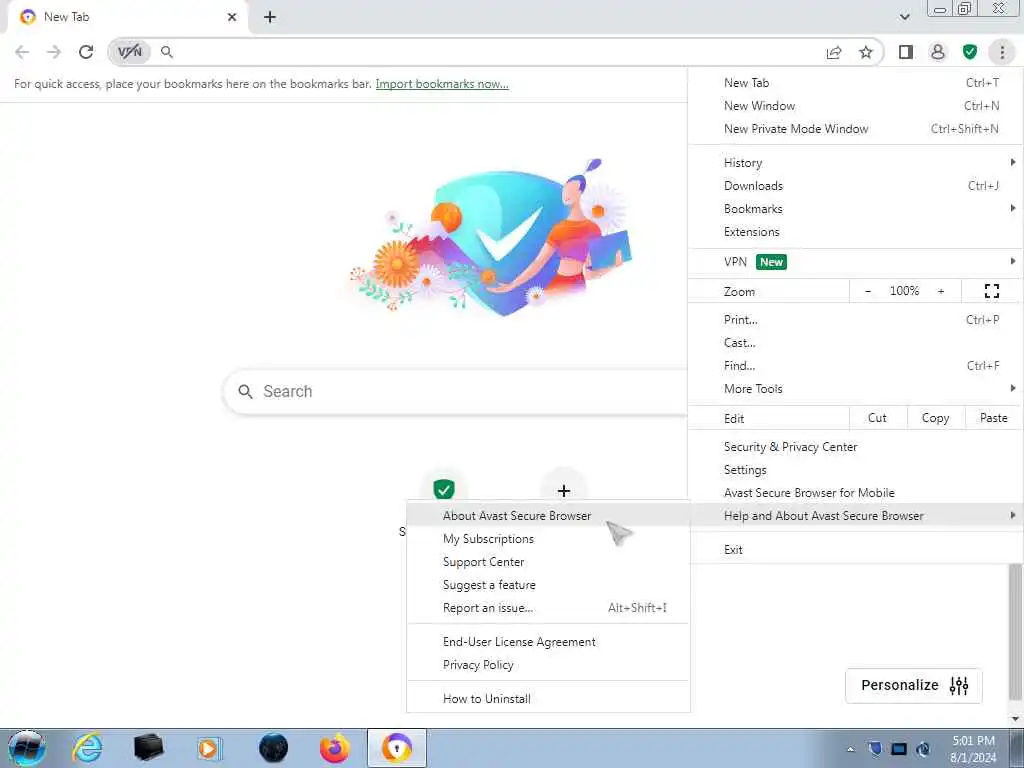Show hidden system tray icons arrow
Image resolution: width=1024 pixels, height=768 pixels.
(850, 749)
